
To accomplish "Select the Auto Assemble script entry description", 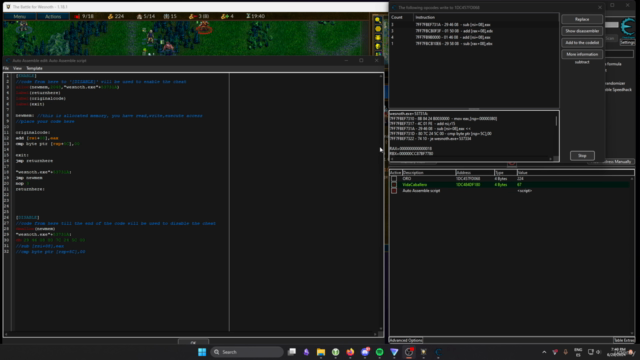I will click(421, 191).
